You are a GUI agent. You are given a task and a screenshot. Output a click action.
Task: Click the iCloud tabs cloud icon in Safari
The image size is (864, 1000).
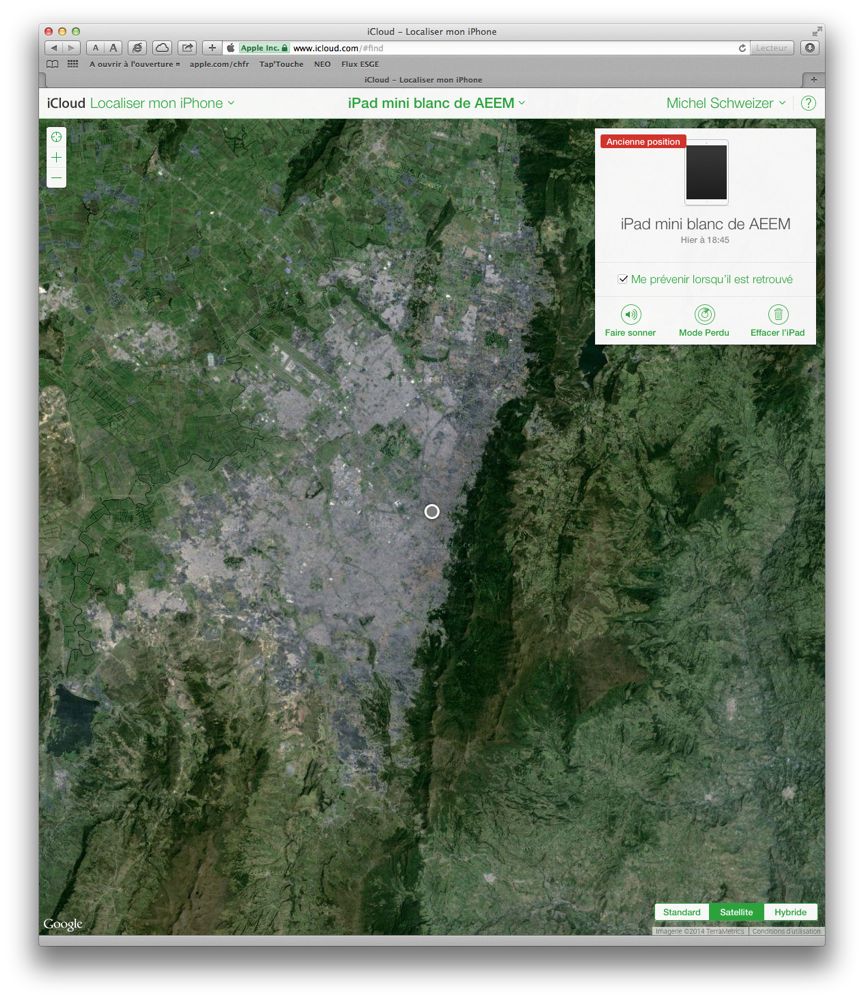point(162,47)
